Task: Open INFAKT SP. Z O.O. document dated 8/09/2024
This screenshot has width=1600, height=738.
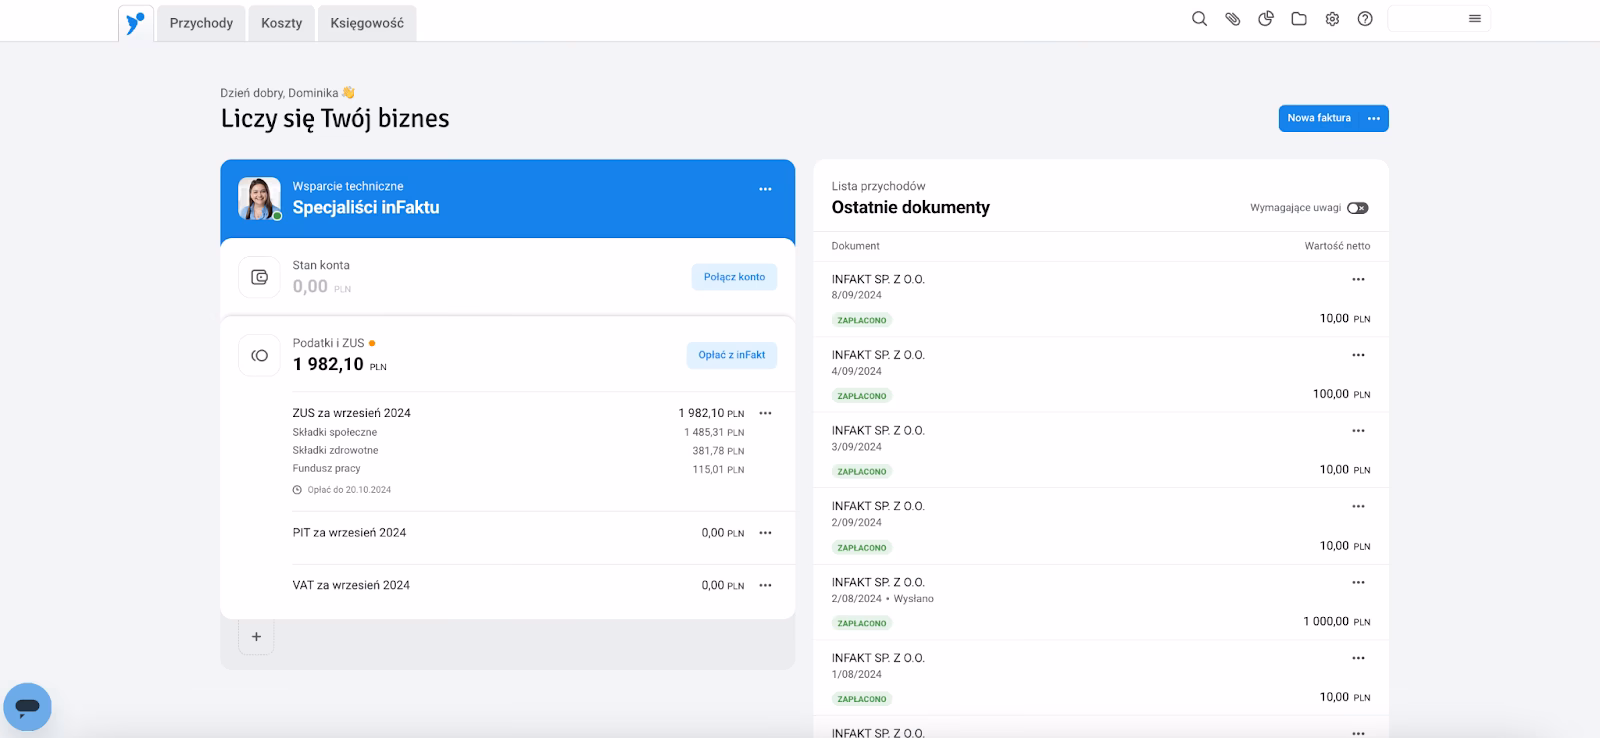Action: (x=878, y=280)
